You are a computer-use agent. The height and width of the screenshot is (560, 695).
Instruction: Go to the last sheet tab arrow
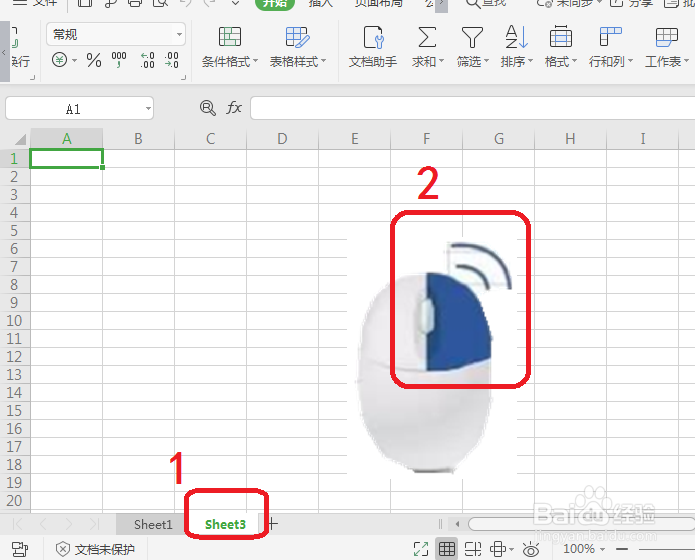coord(94,524)
